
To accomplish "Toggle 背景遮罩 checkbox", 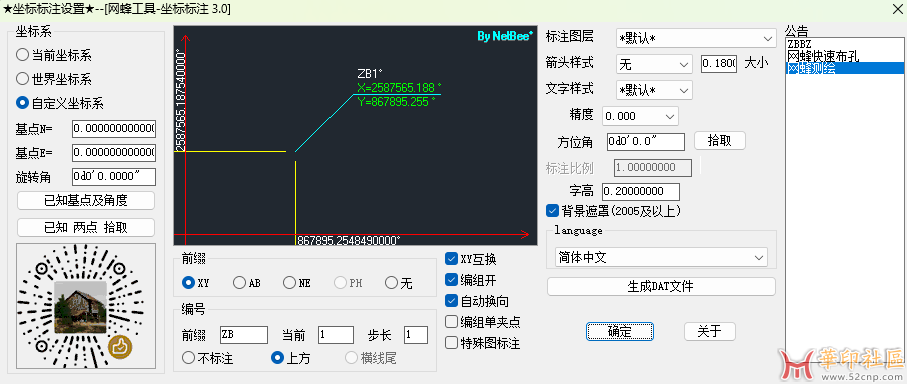I will click(x=614, y=211).
